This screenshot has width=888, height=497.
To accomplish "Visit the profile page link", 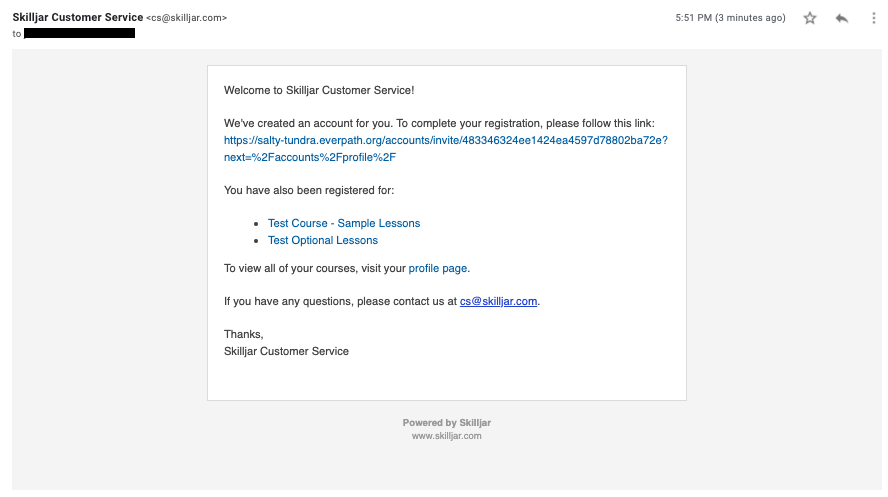I will (x=438, y=268).
